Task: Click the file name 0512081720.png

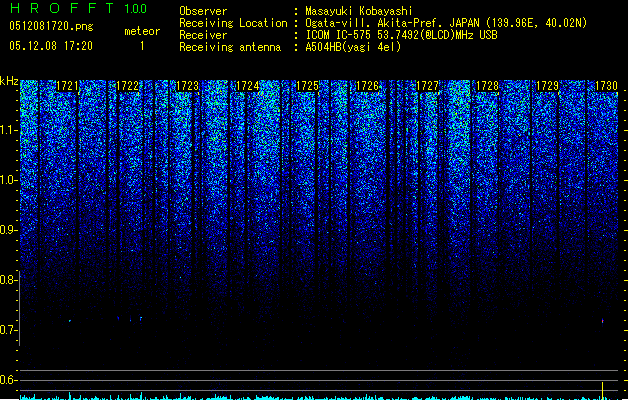Action: coord(51,26)
